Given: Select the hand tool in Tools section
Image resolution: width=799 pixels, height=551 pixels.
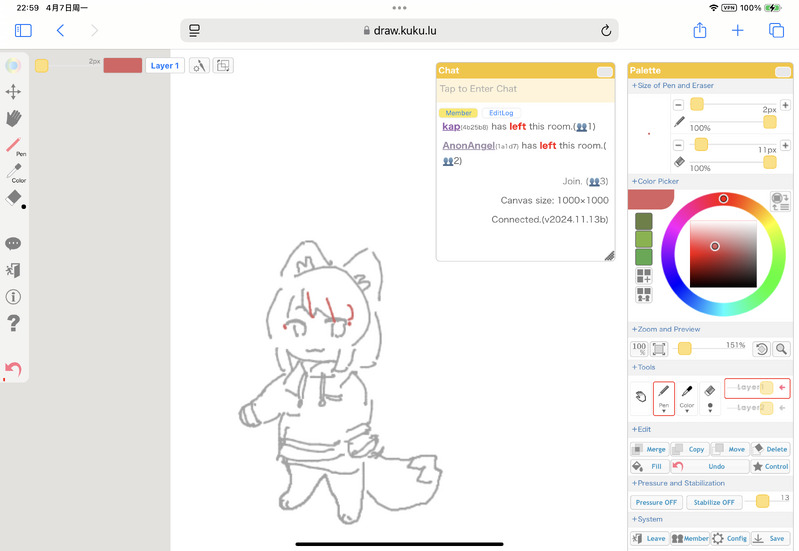Looking at the screenshot, I should 641,397.
